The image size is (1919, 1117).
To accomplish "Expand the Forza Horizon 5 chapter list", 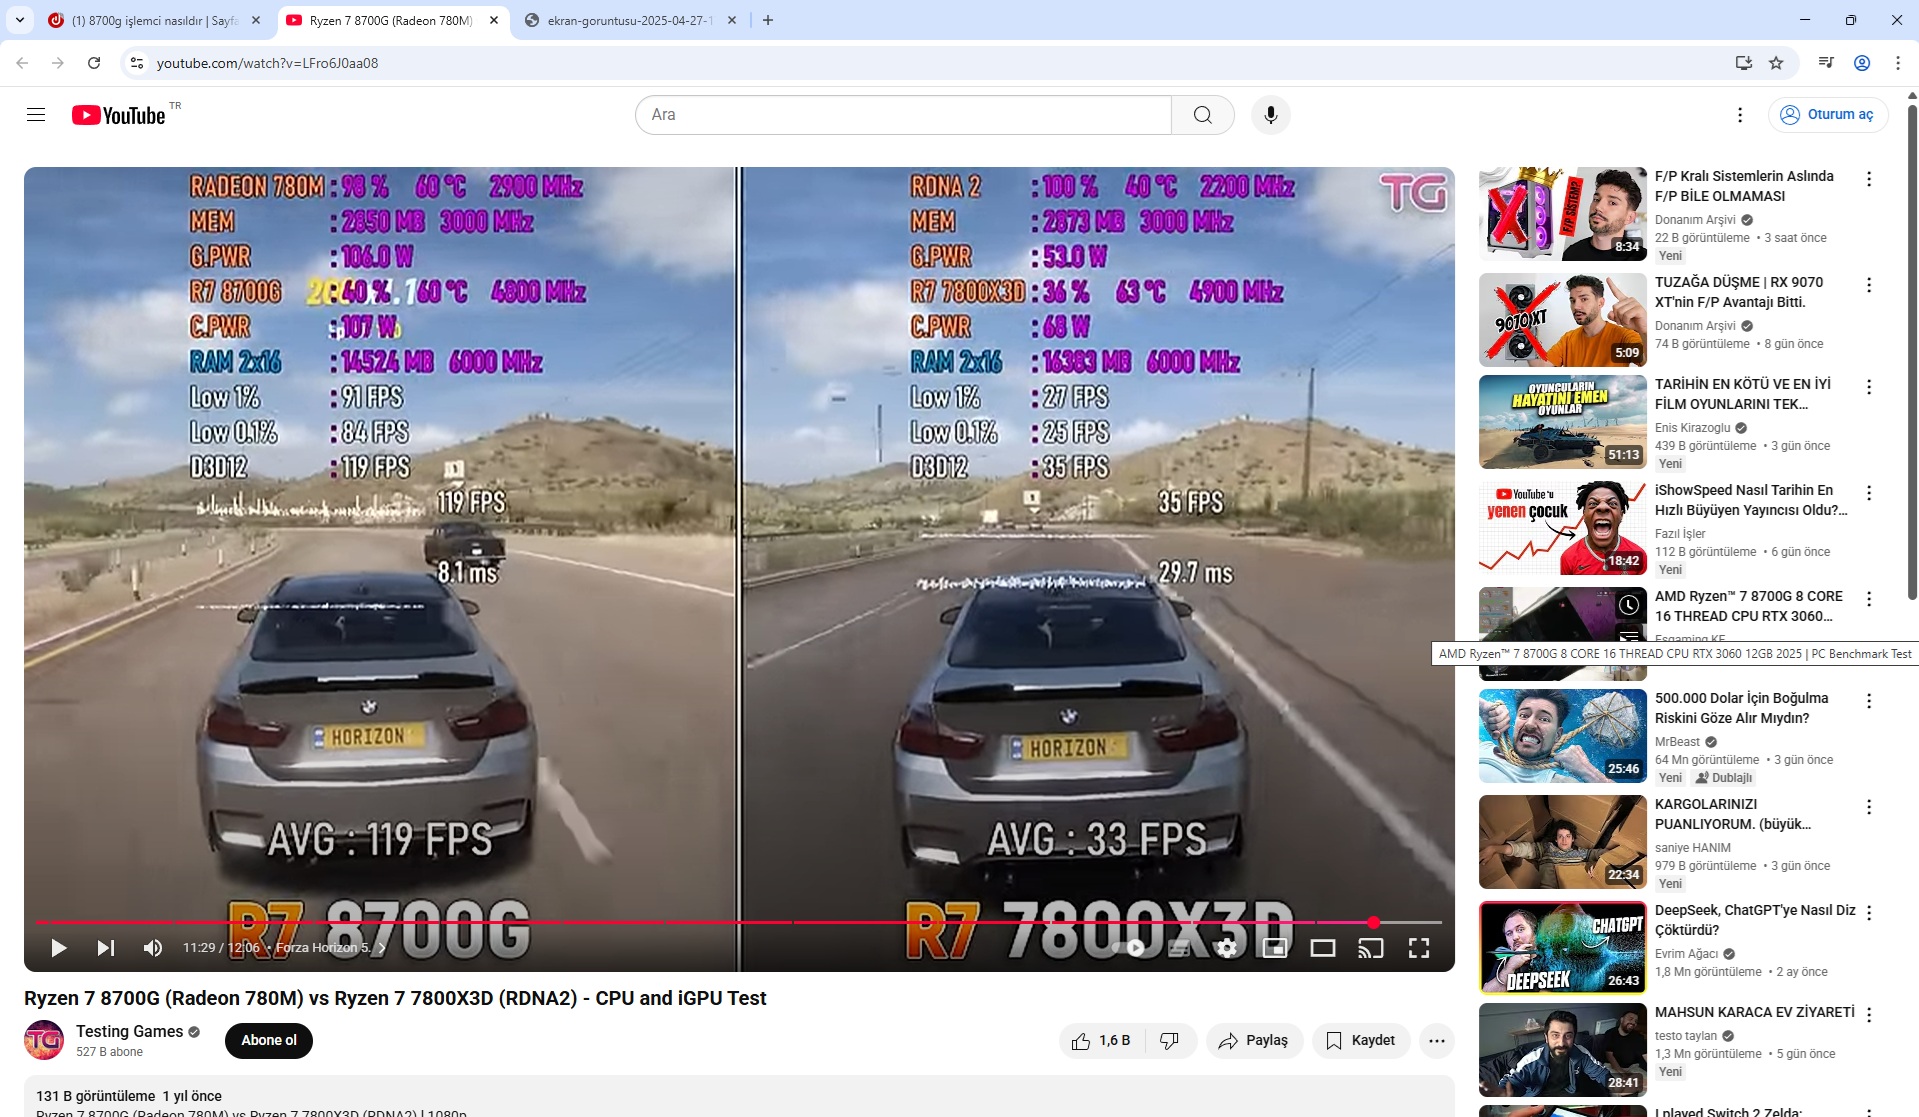I will (x=331, y=948).
